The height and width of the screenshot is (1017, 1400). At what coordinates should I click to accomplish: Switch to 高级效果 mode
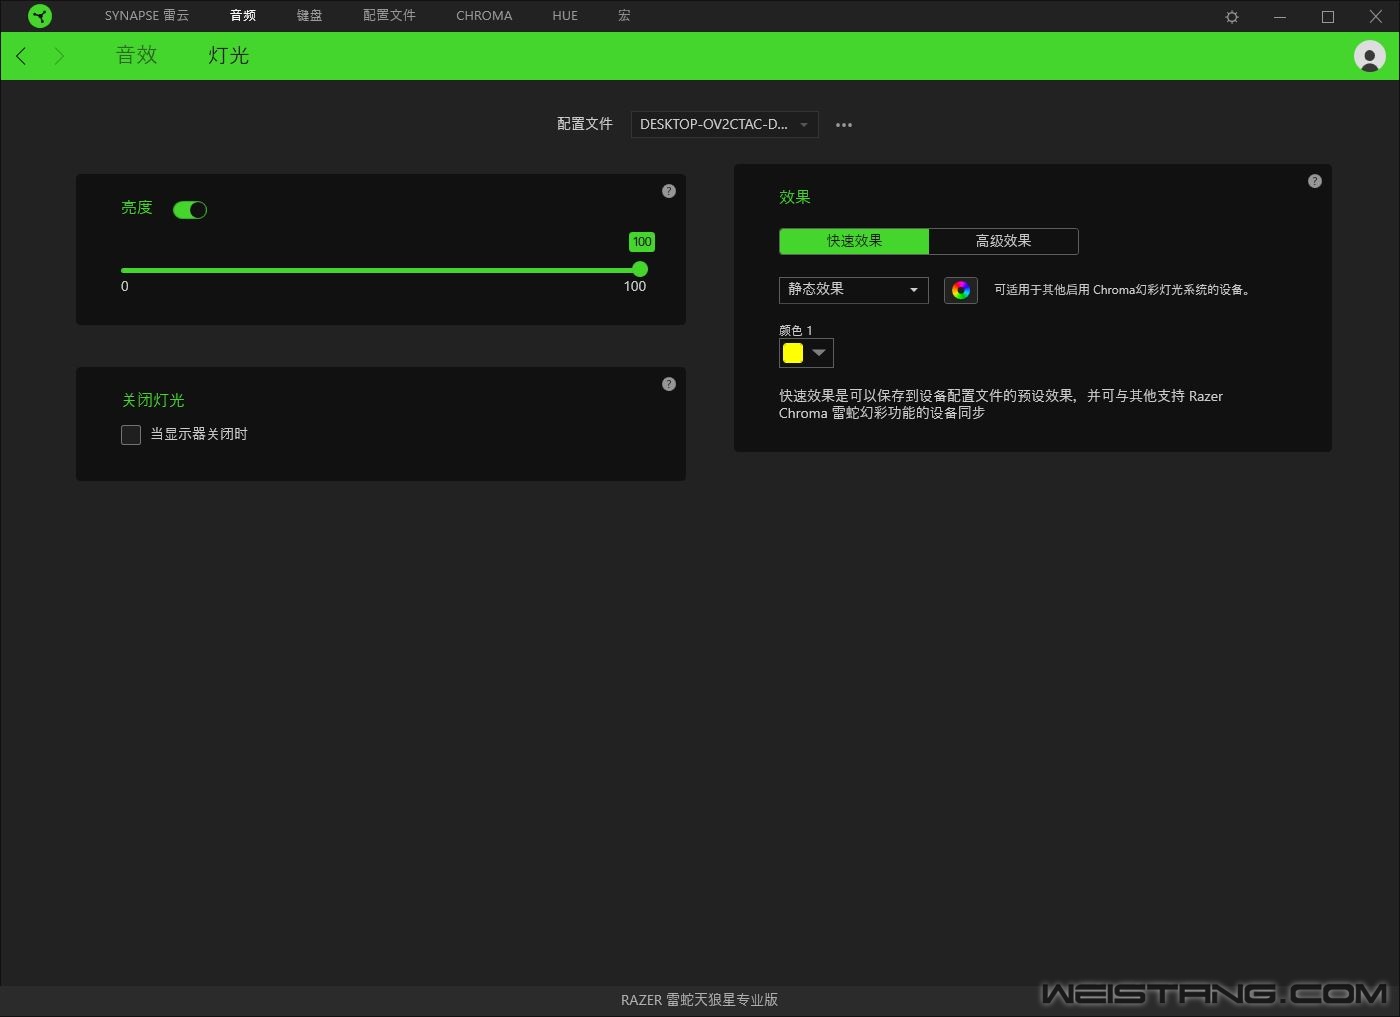click(1004, 241)
